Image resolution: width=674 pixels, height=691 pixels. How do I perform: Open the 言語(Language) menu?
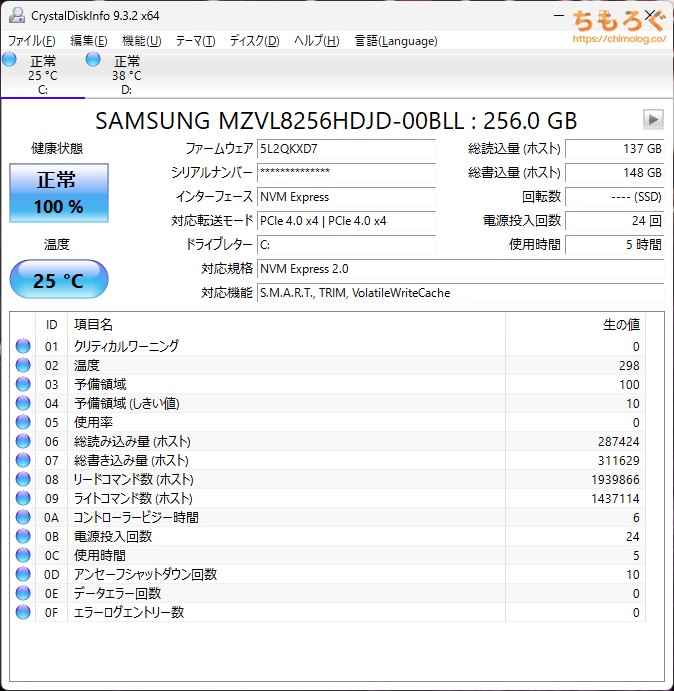[x=396, y=41]
